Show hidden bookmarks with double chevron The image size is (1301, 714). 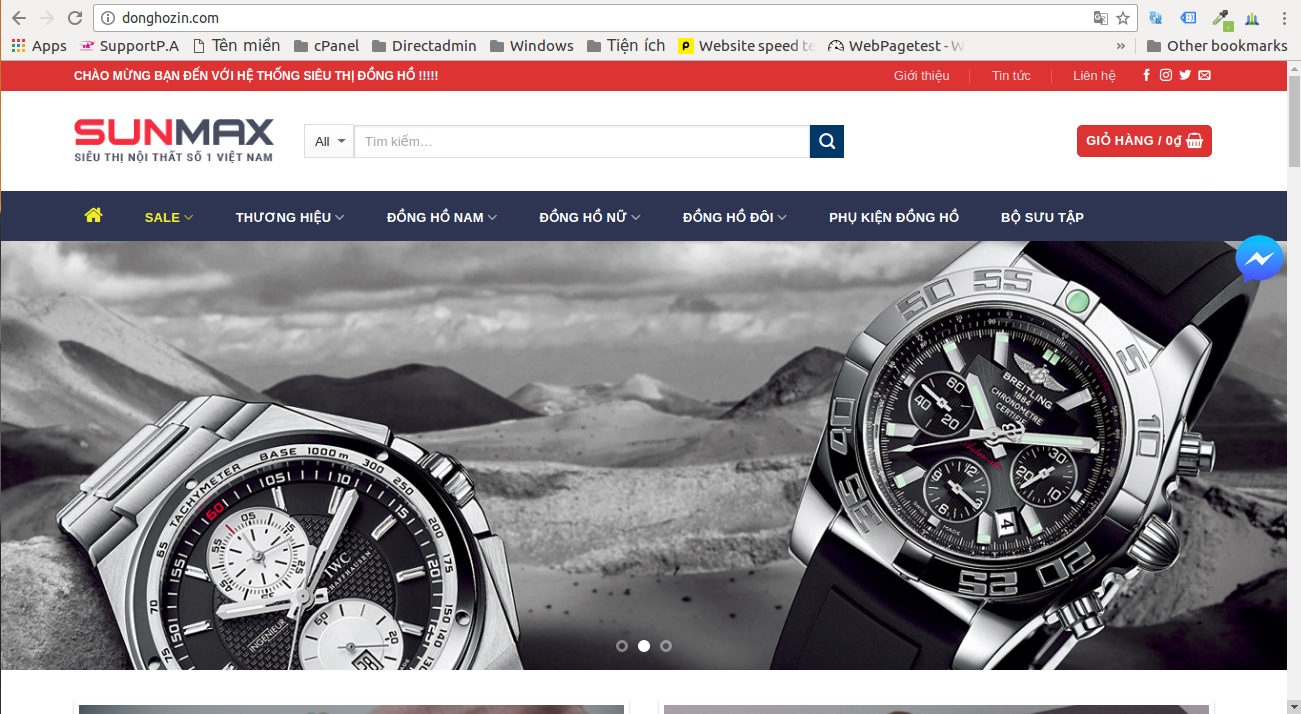[x=1121, y=46]
